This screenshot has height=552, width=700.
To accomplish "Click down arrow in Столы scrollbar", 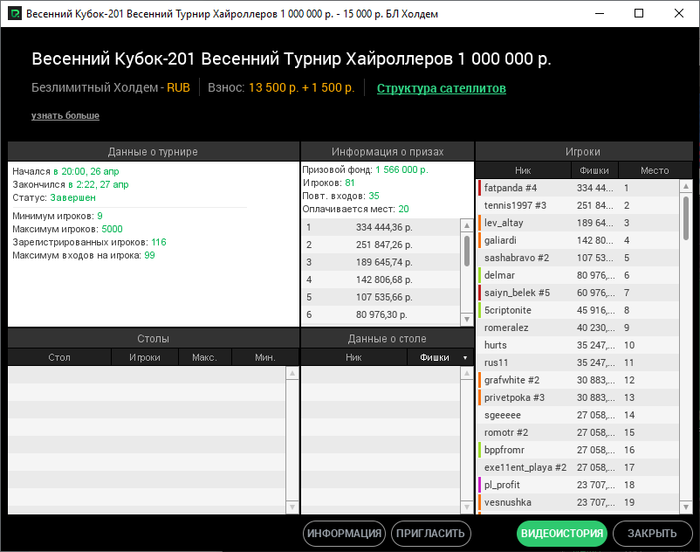I will (x=292, y=507).
